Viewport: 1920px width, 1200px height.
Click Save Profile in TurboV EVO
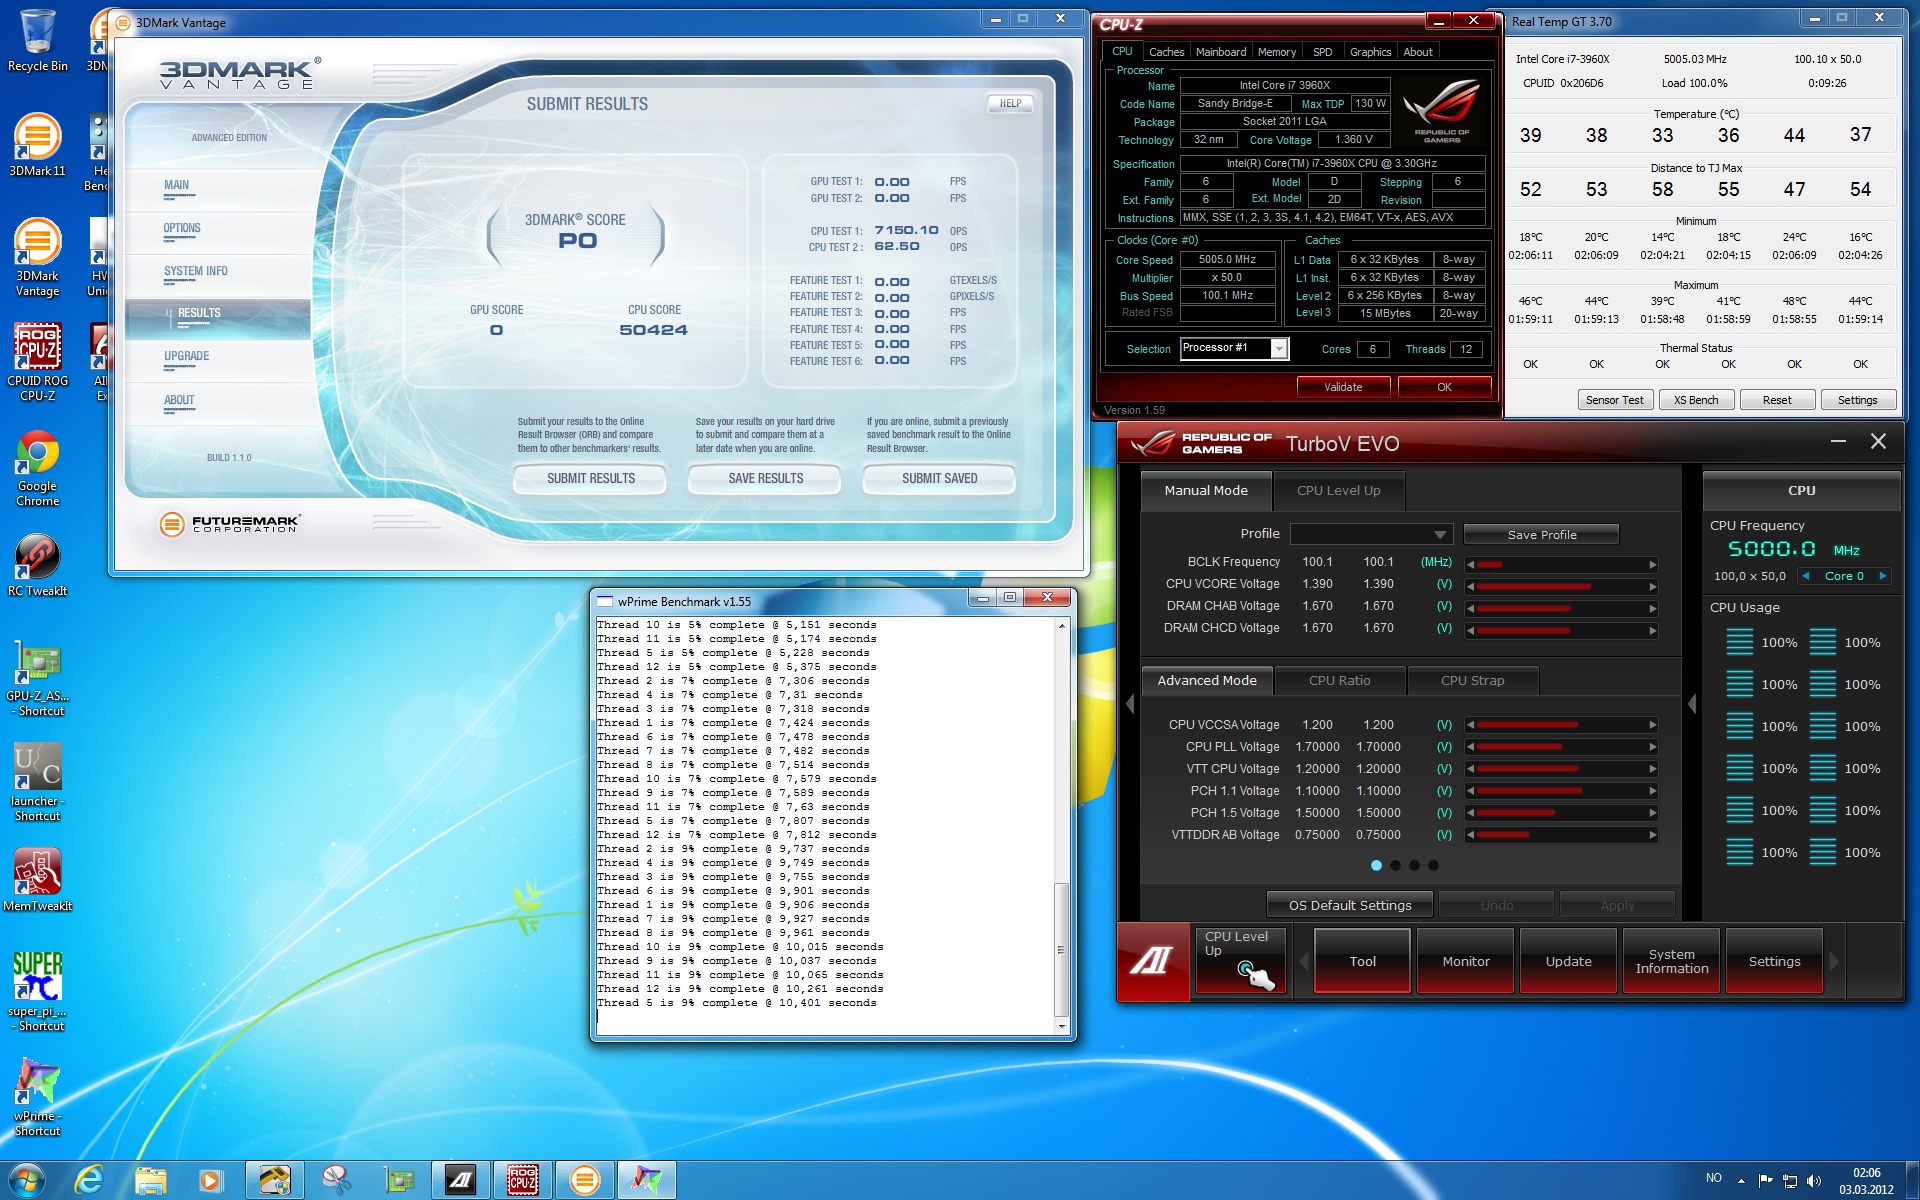click(x=1541, y=535)
